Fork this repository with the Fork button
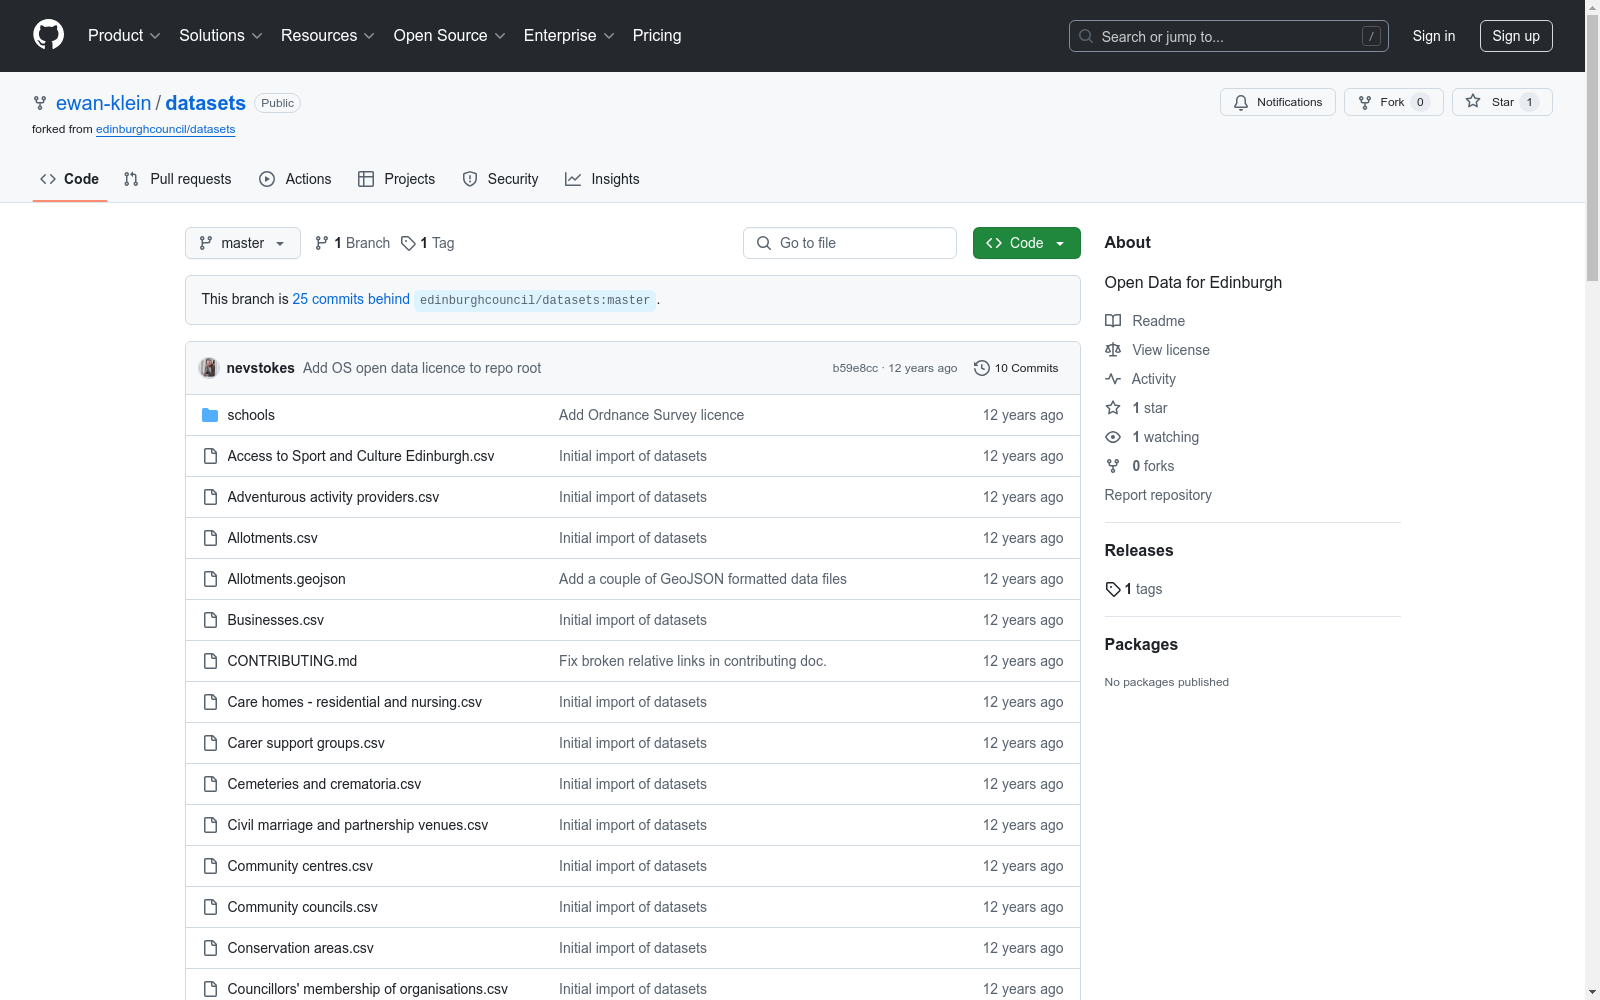Image resolution: width=1600 pixels, height=1000 pixels. [1394, 102]
